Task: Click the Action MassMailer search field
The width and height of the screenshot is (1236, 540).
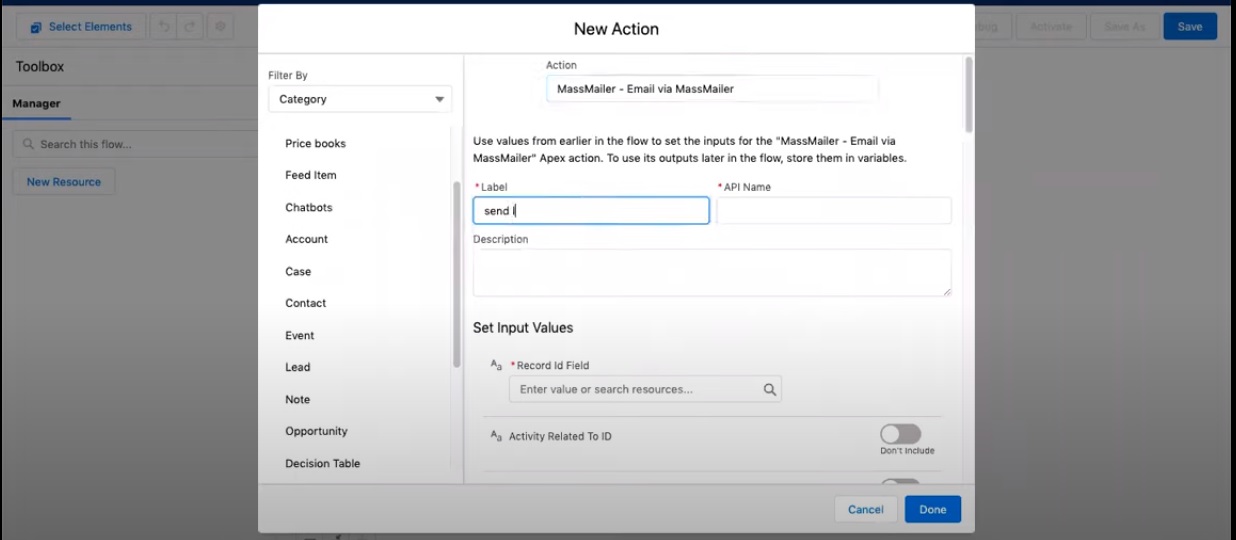Action: [712, 89]
